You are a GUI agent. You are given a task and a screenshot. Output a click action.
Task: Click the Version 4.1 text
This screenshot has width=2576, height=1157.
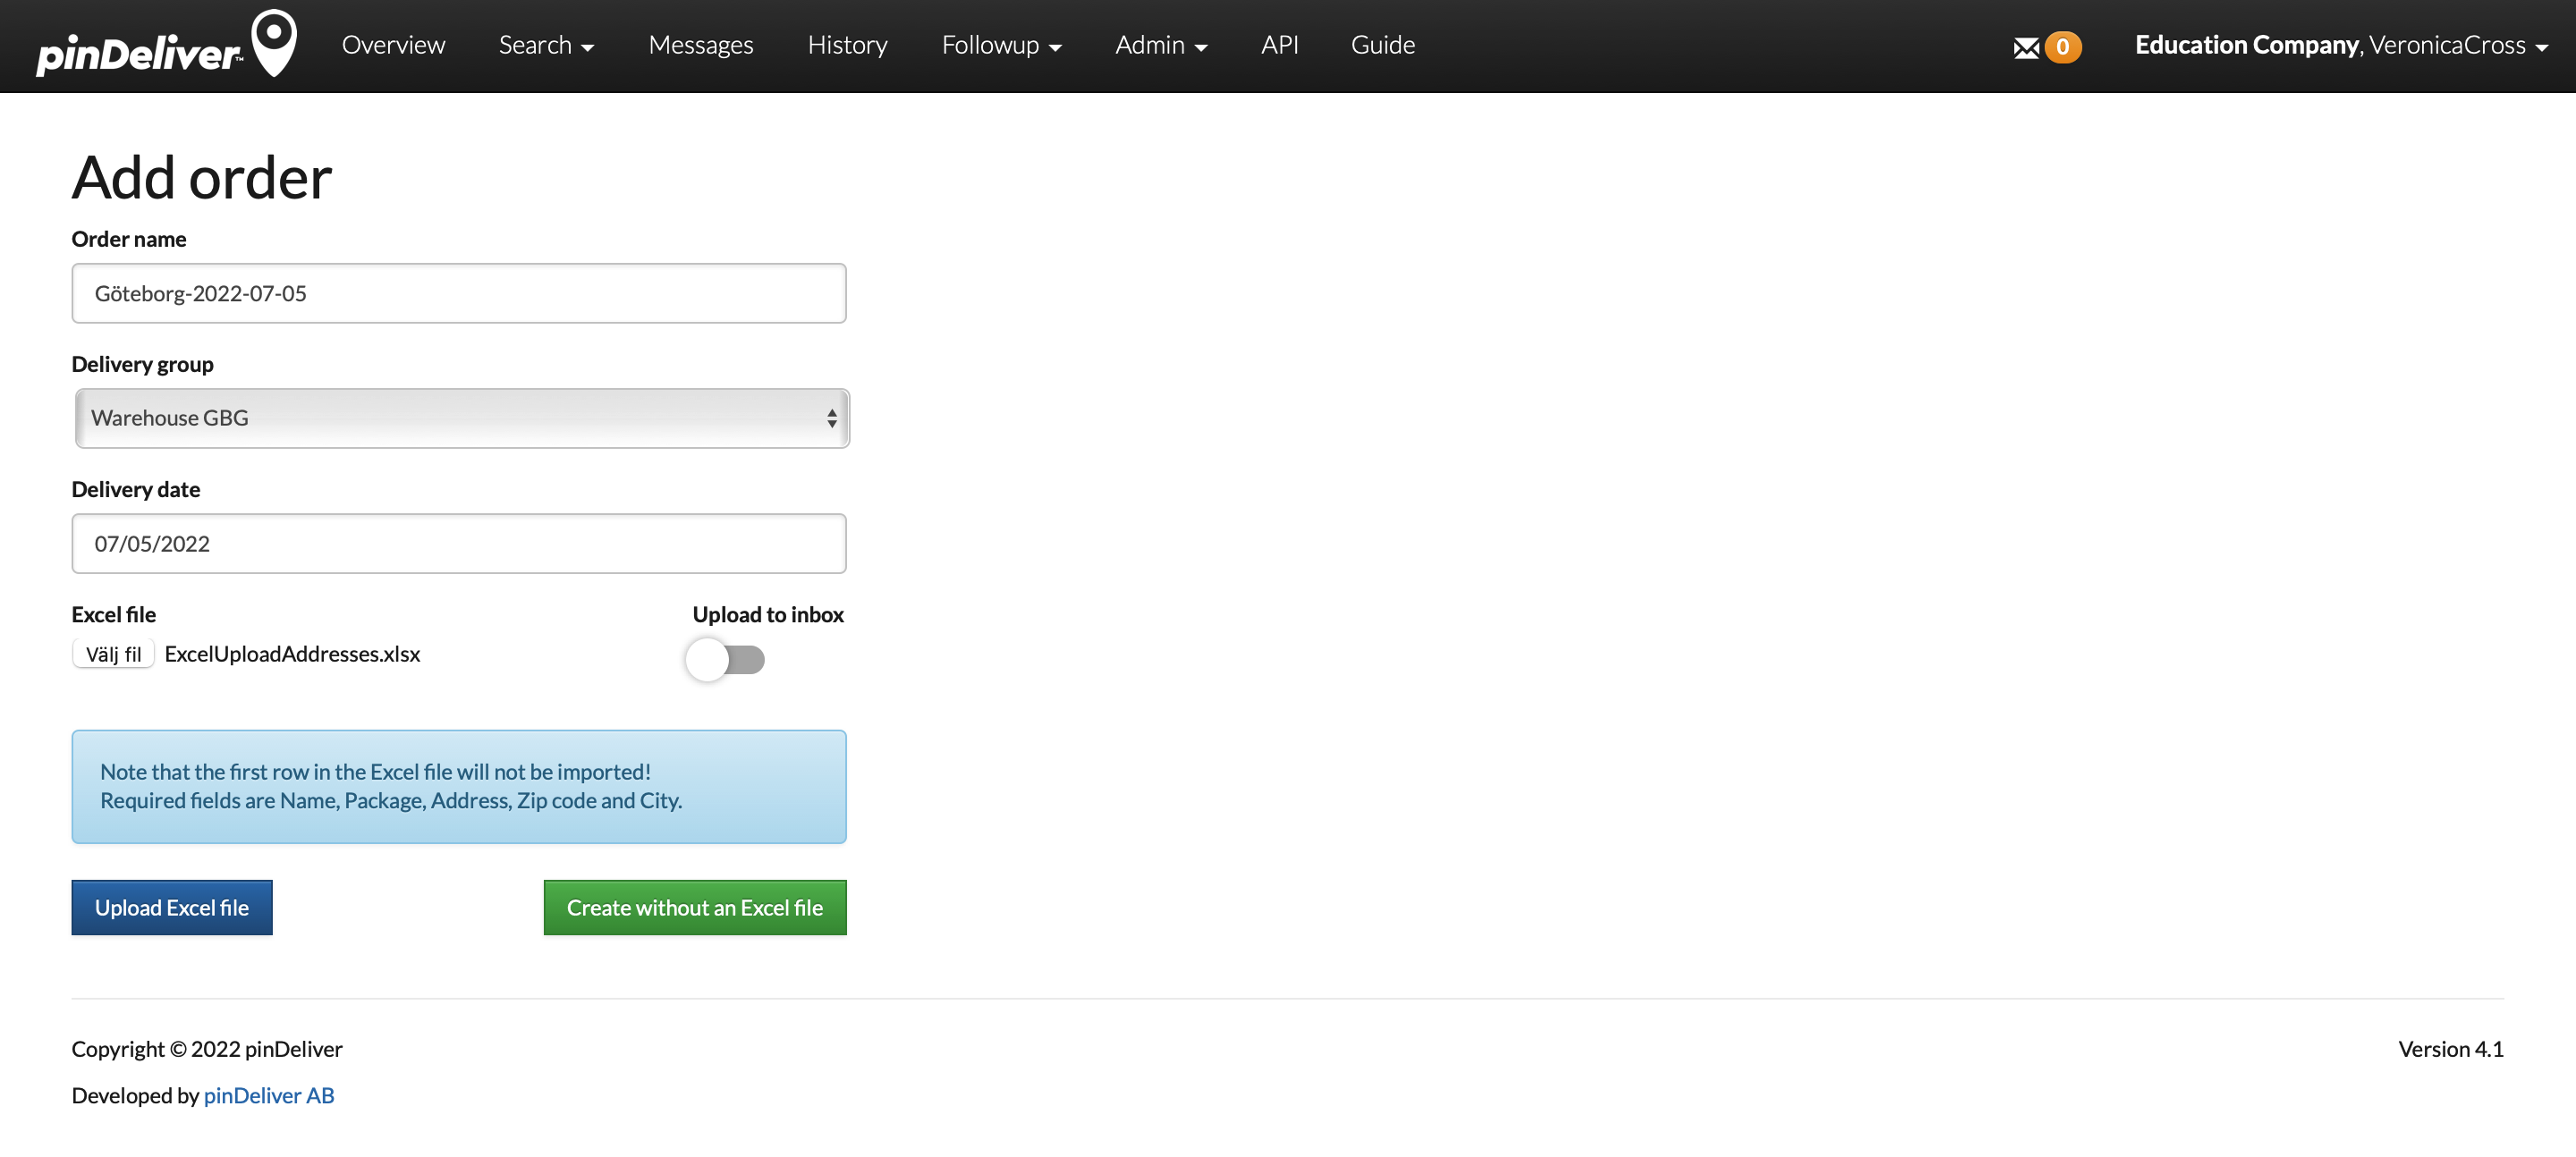point(2450,1049)
